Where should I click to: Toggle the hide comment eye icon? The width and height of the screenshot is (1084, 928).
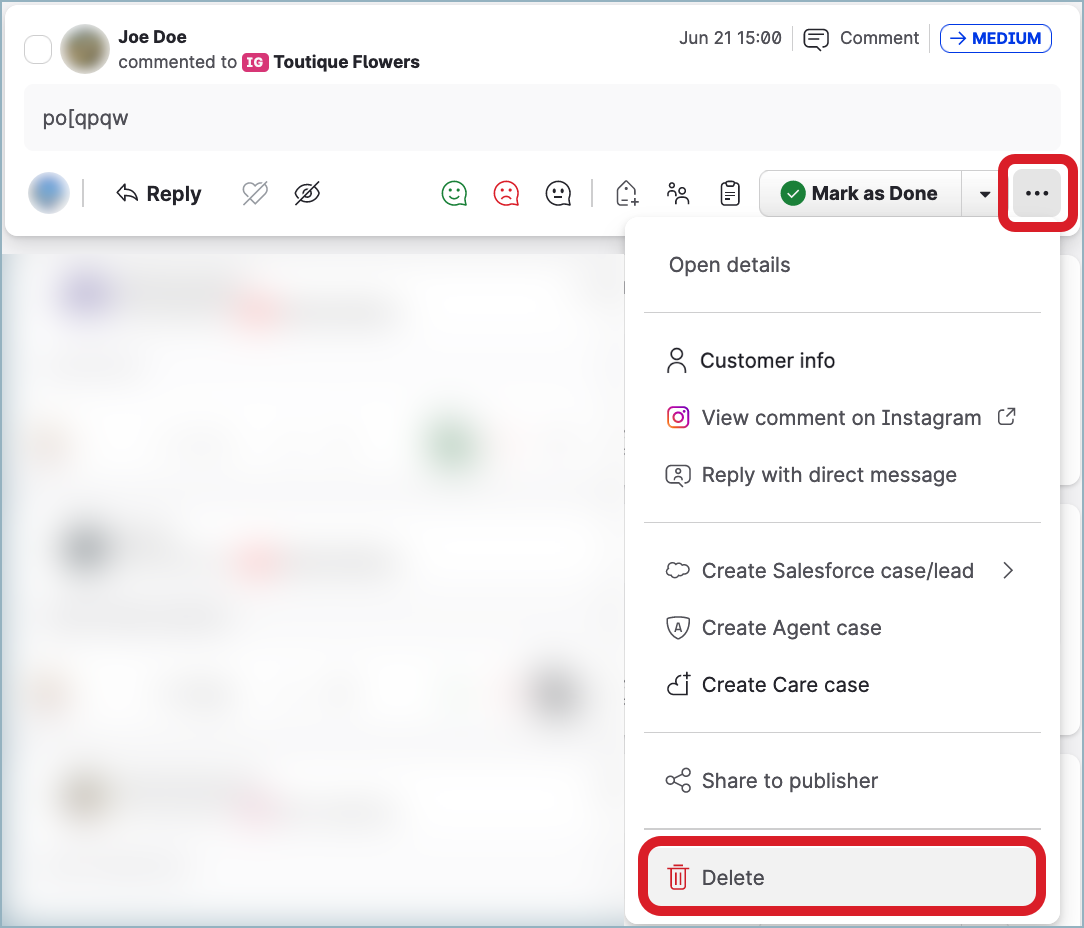[x=307, y=194]
